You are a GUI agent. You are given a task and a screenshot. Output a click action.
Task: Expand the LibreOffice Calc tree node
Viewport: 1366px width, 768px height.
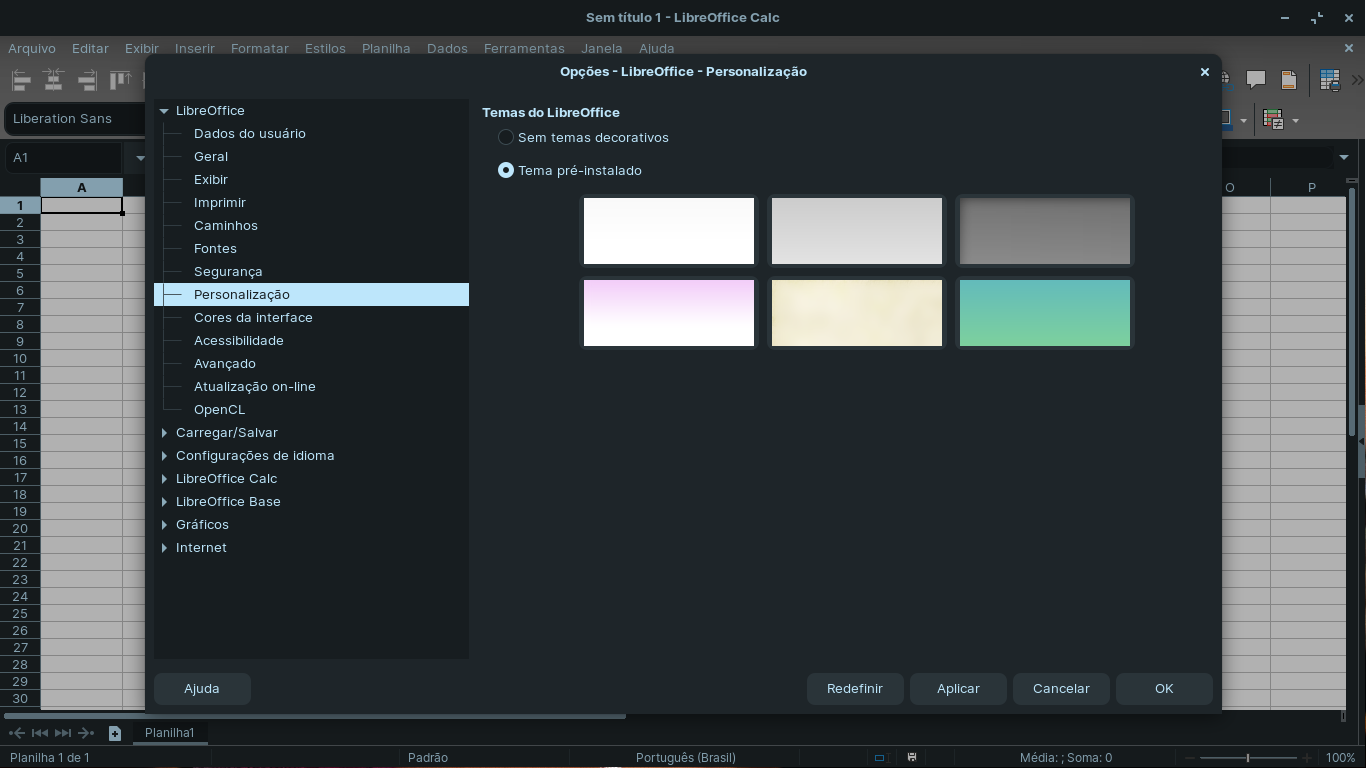tap(164, 479)
